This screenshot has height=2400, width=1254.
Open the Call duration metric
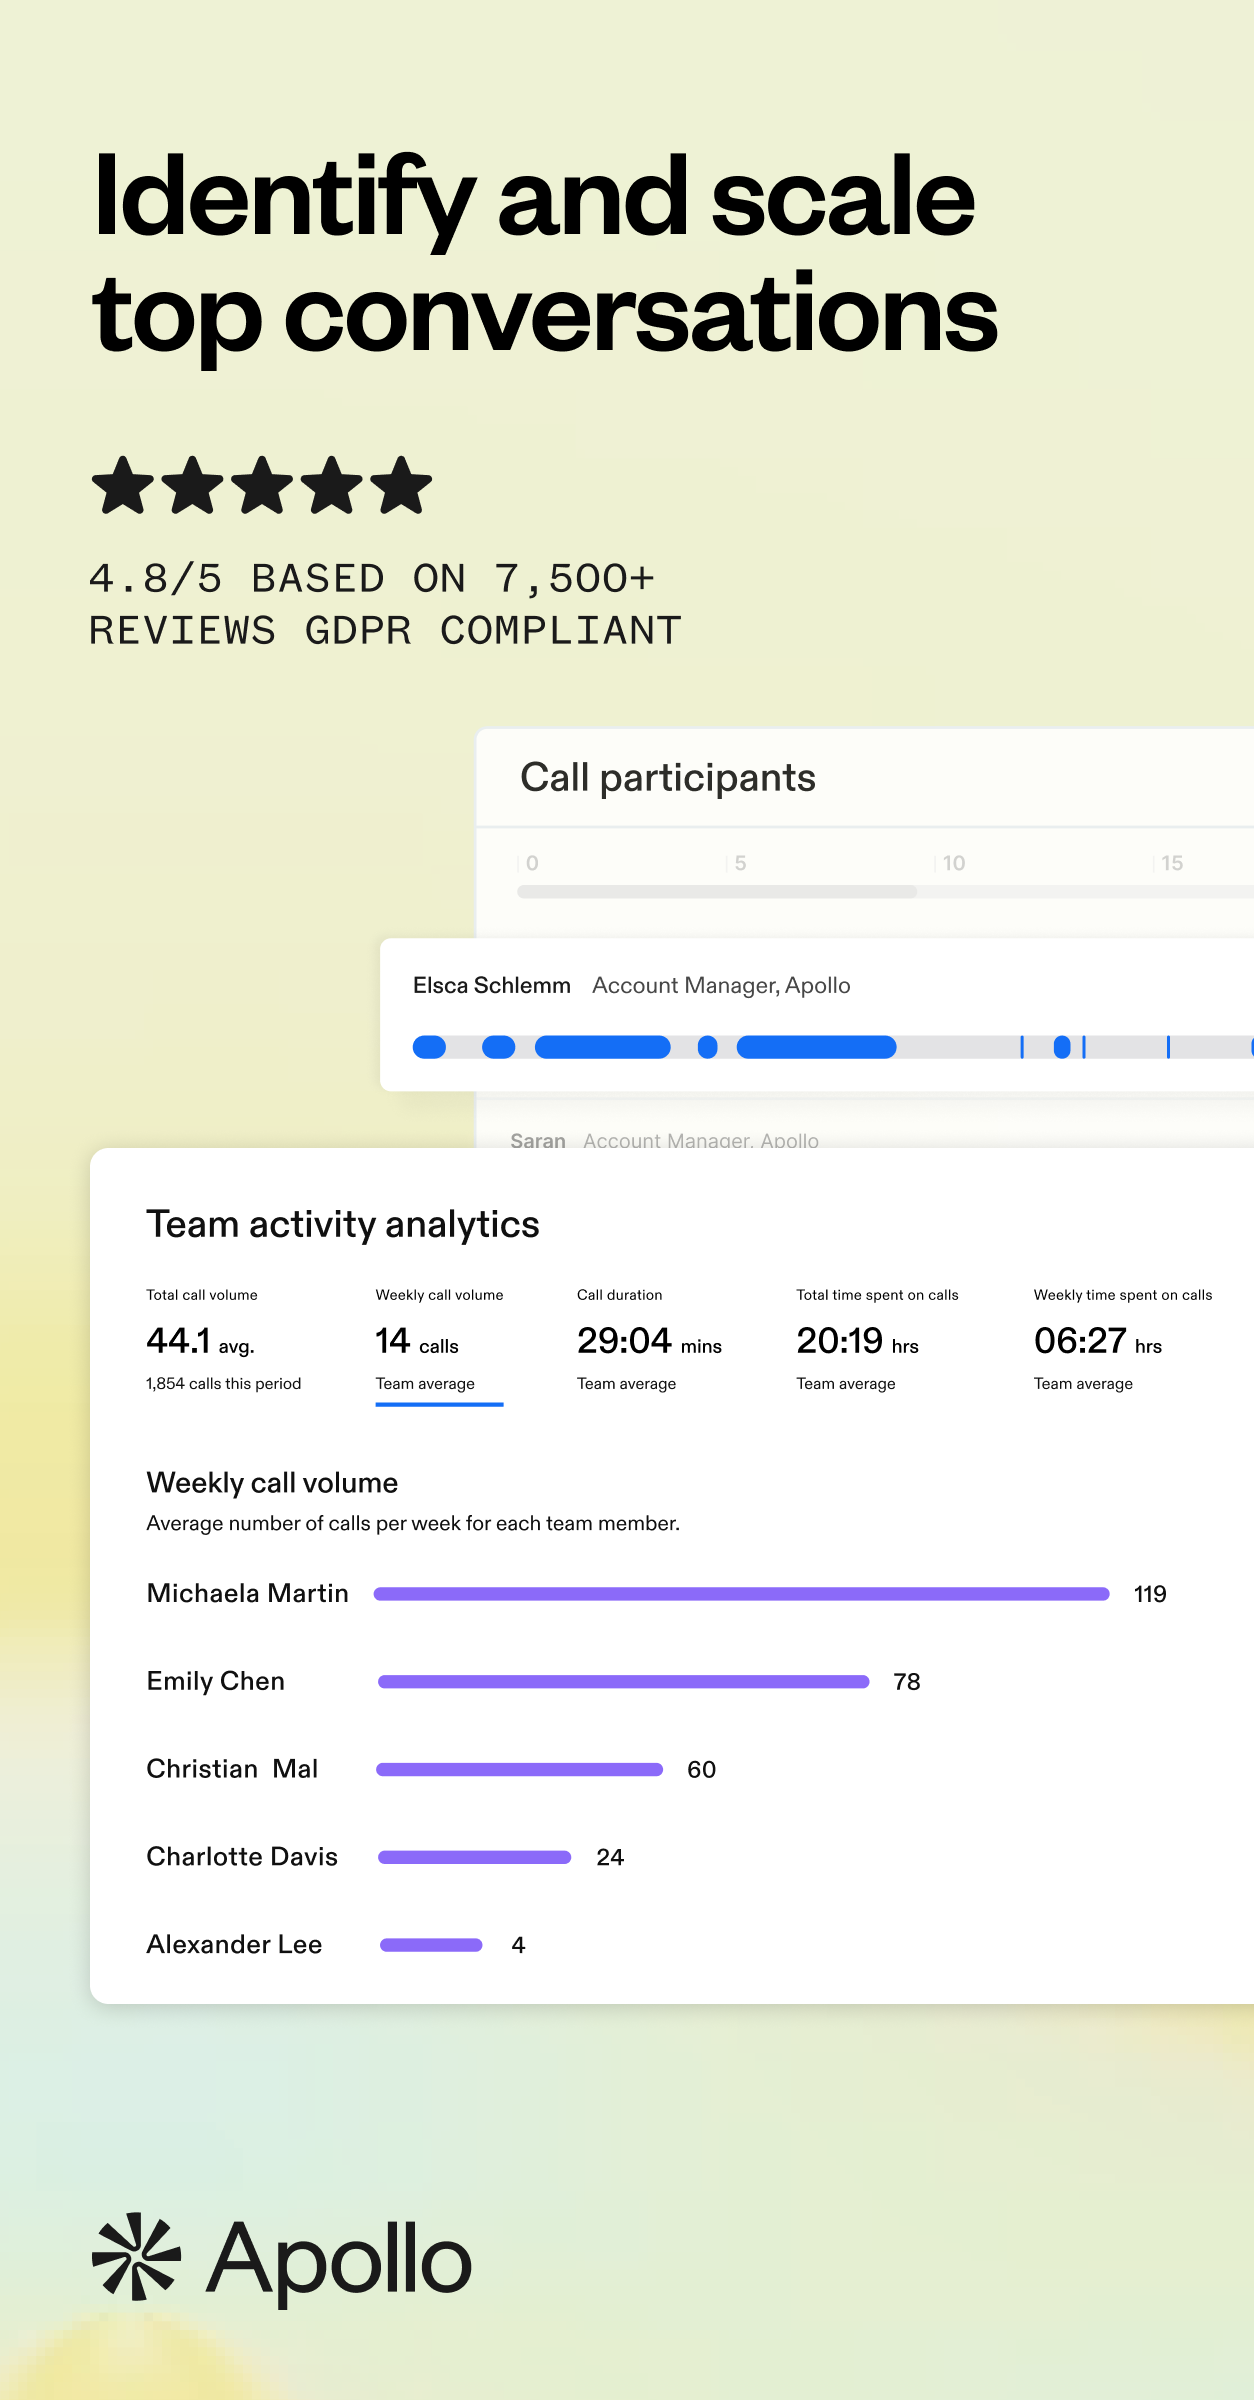tap(649, 1340)
